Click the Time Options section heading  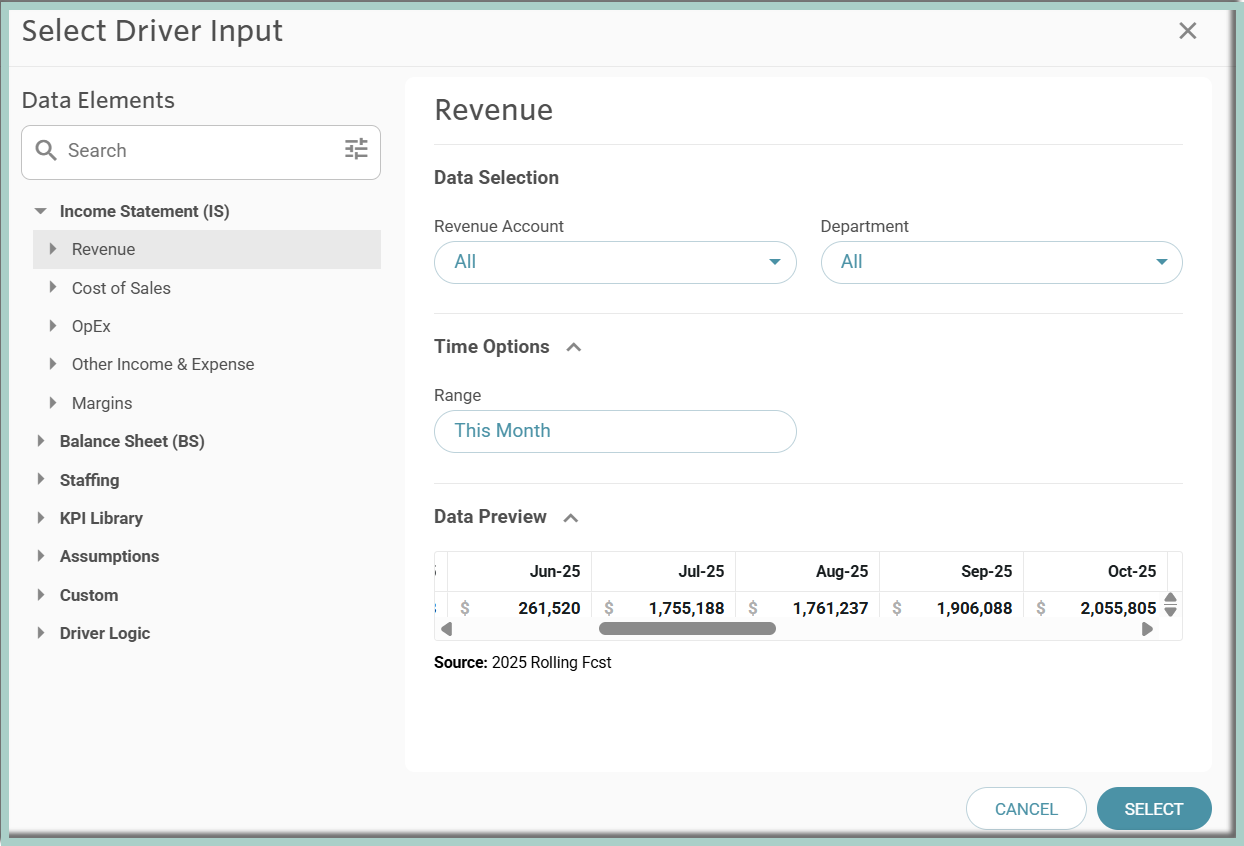tap(492, 347)
